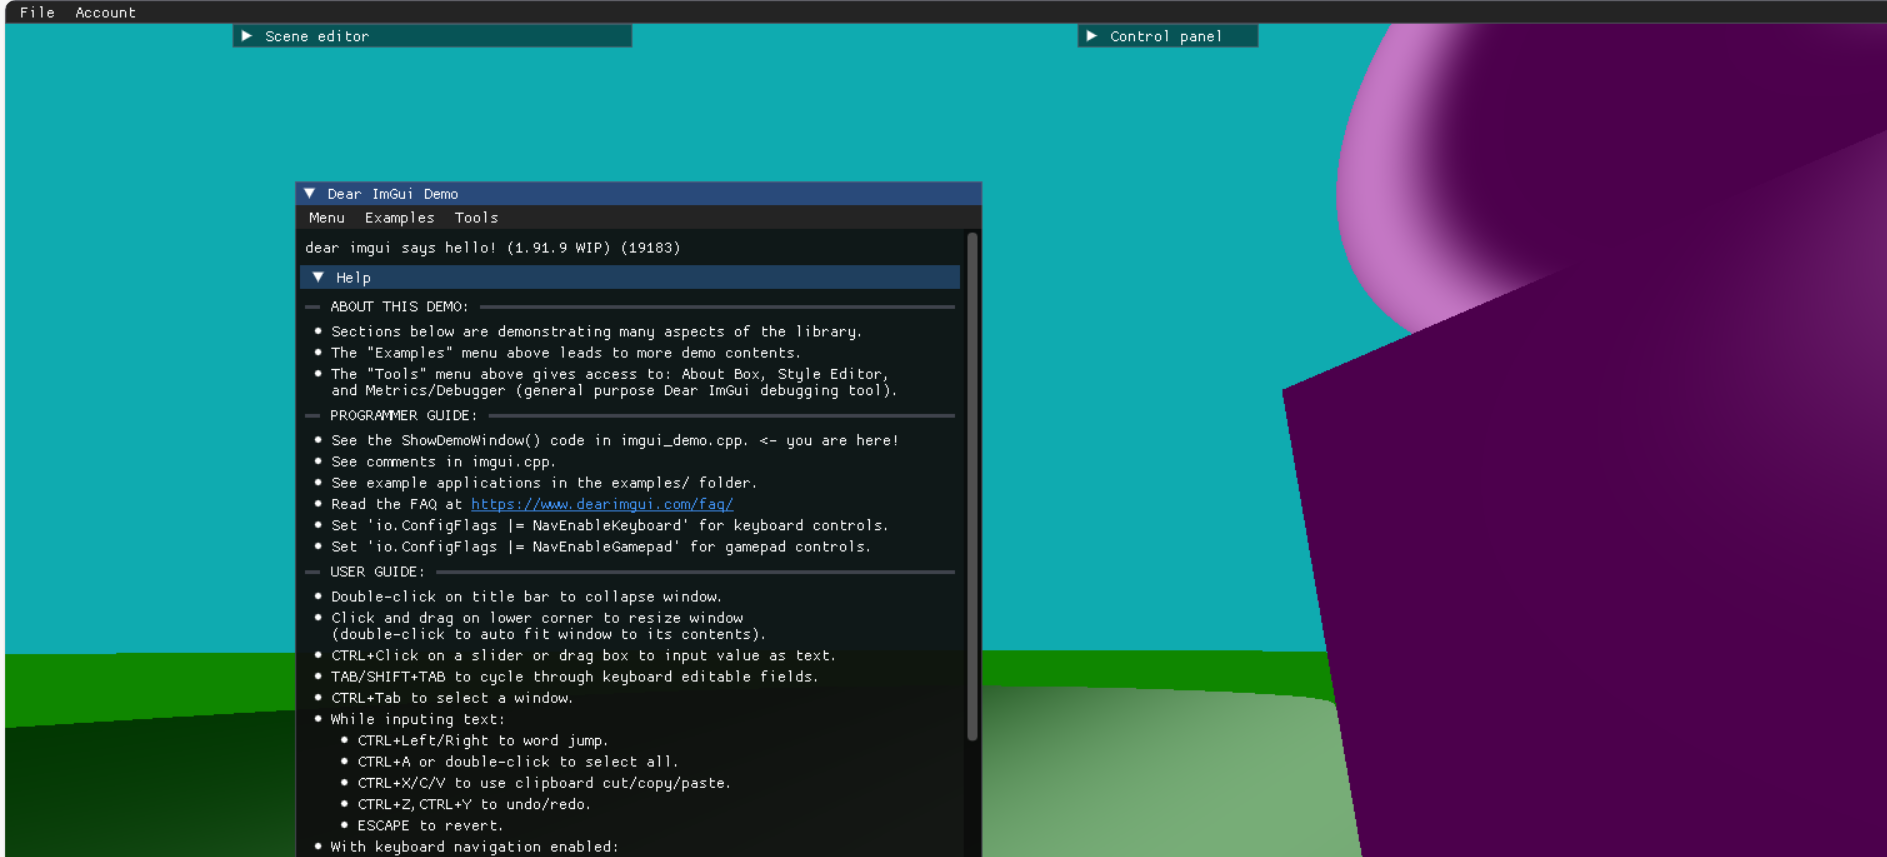Viewport: 1887px width, 857px height.
Task: Click the Control panel title label
Action: pos(1166,36)
